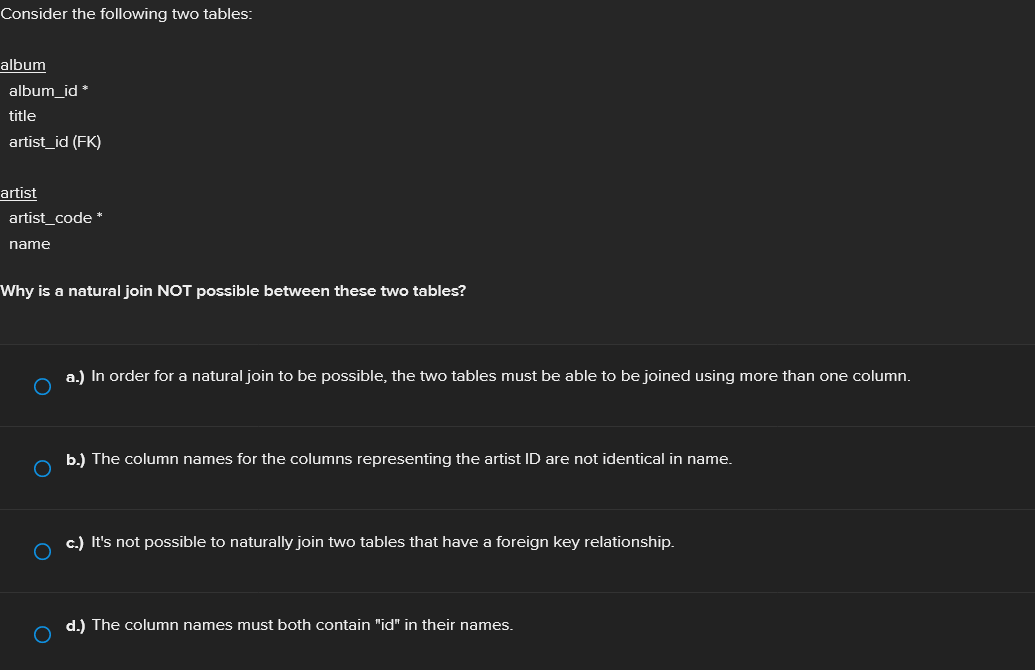Click the "title" column in album table

[x=22, y=116]
